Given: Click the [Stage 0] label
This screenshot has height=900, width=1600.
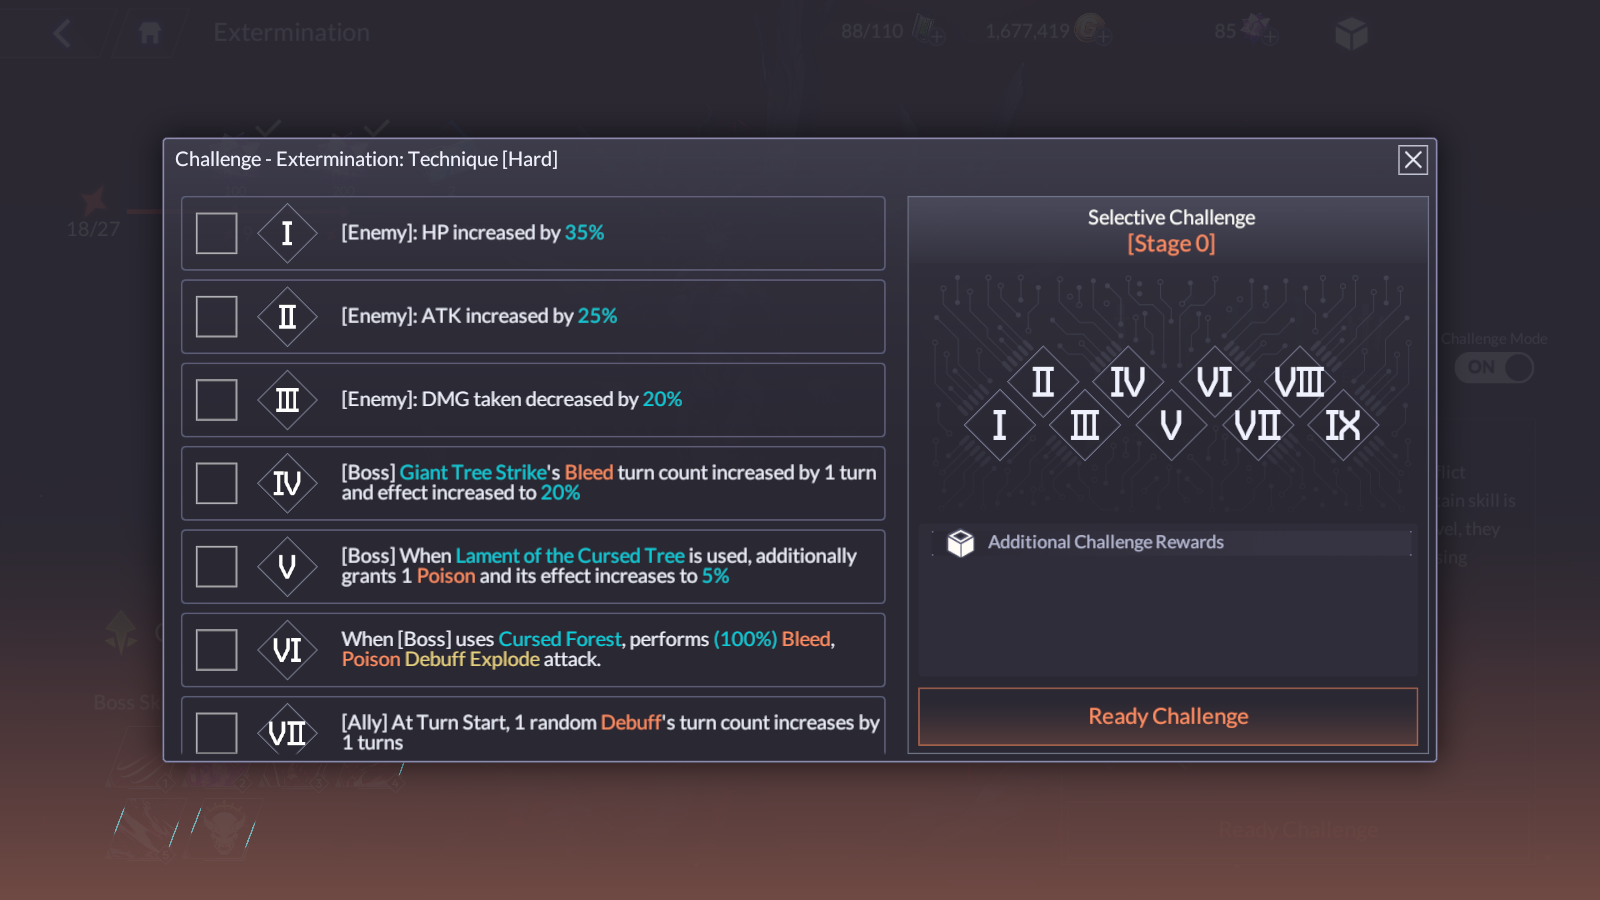Looking at the screenshot, I should (1171, 244).
